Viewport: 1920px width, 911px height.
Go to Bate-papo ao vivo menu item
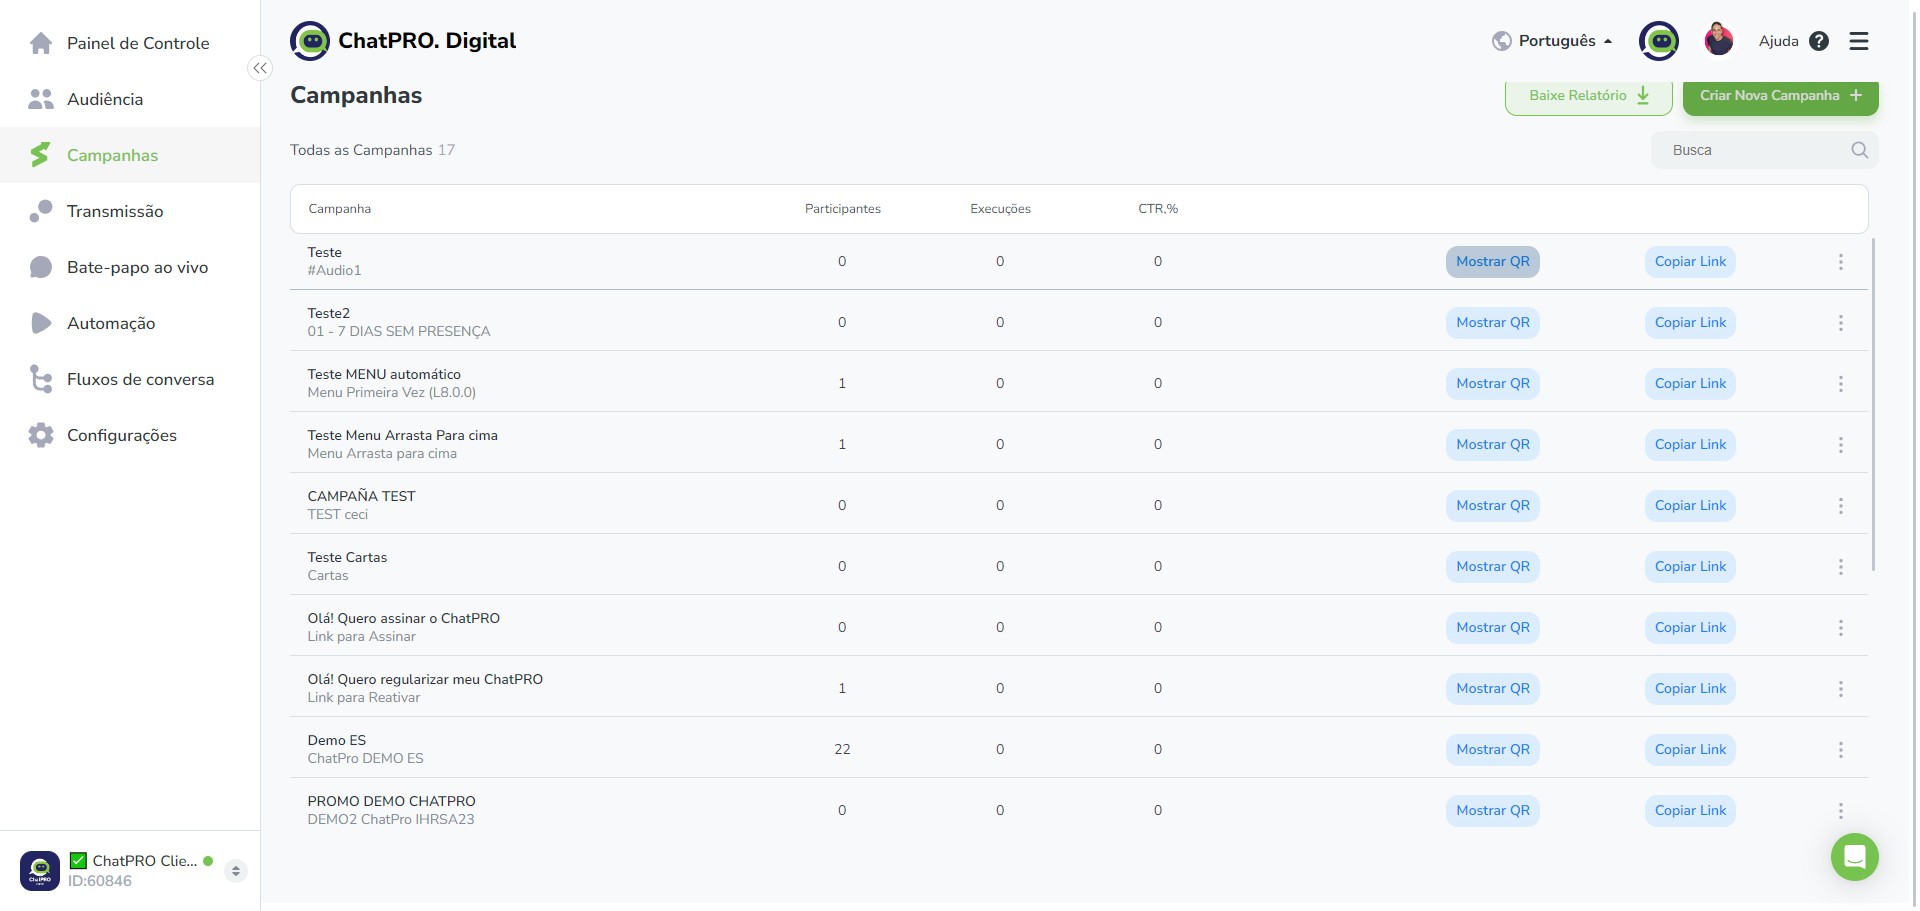coord(130,267)
